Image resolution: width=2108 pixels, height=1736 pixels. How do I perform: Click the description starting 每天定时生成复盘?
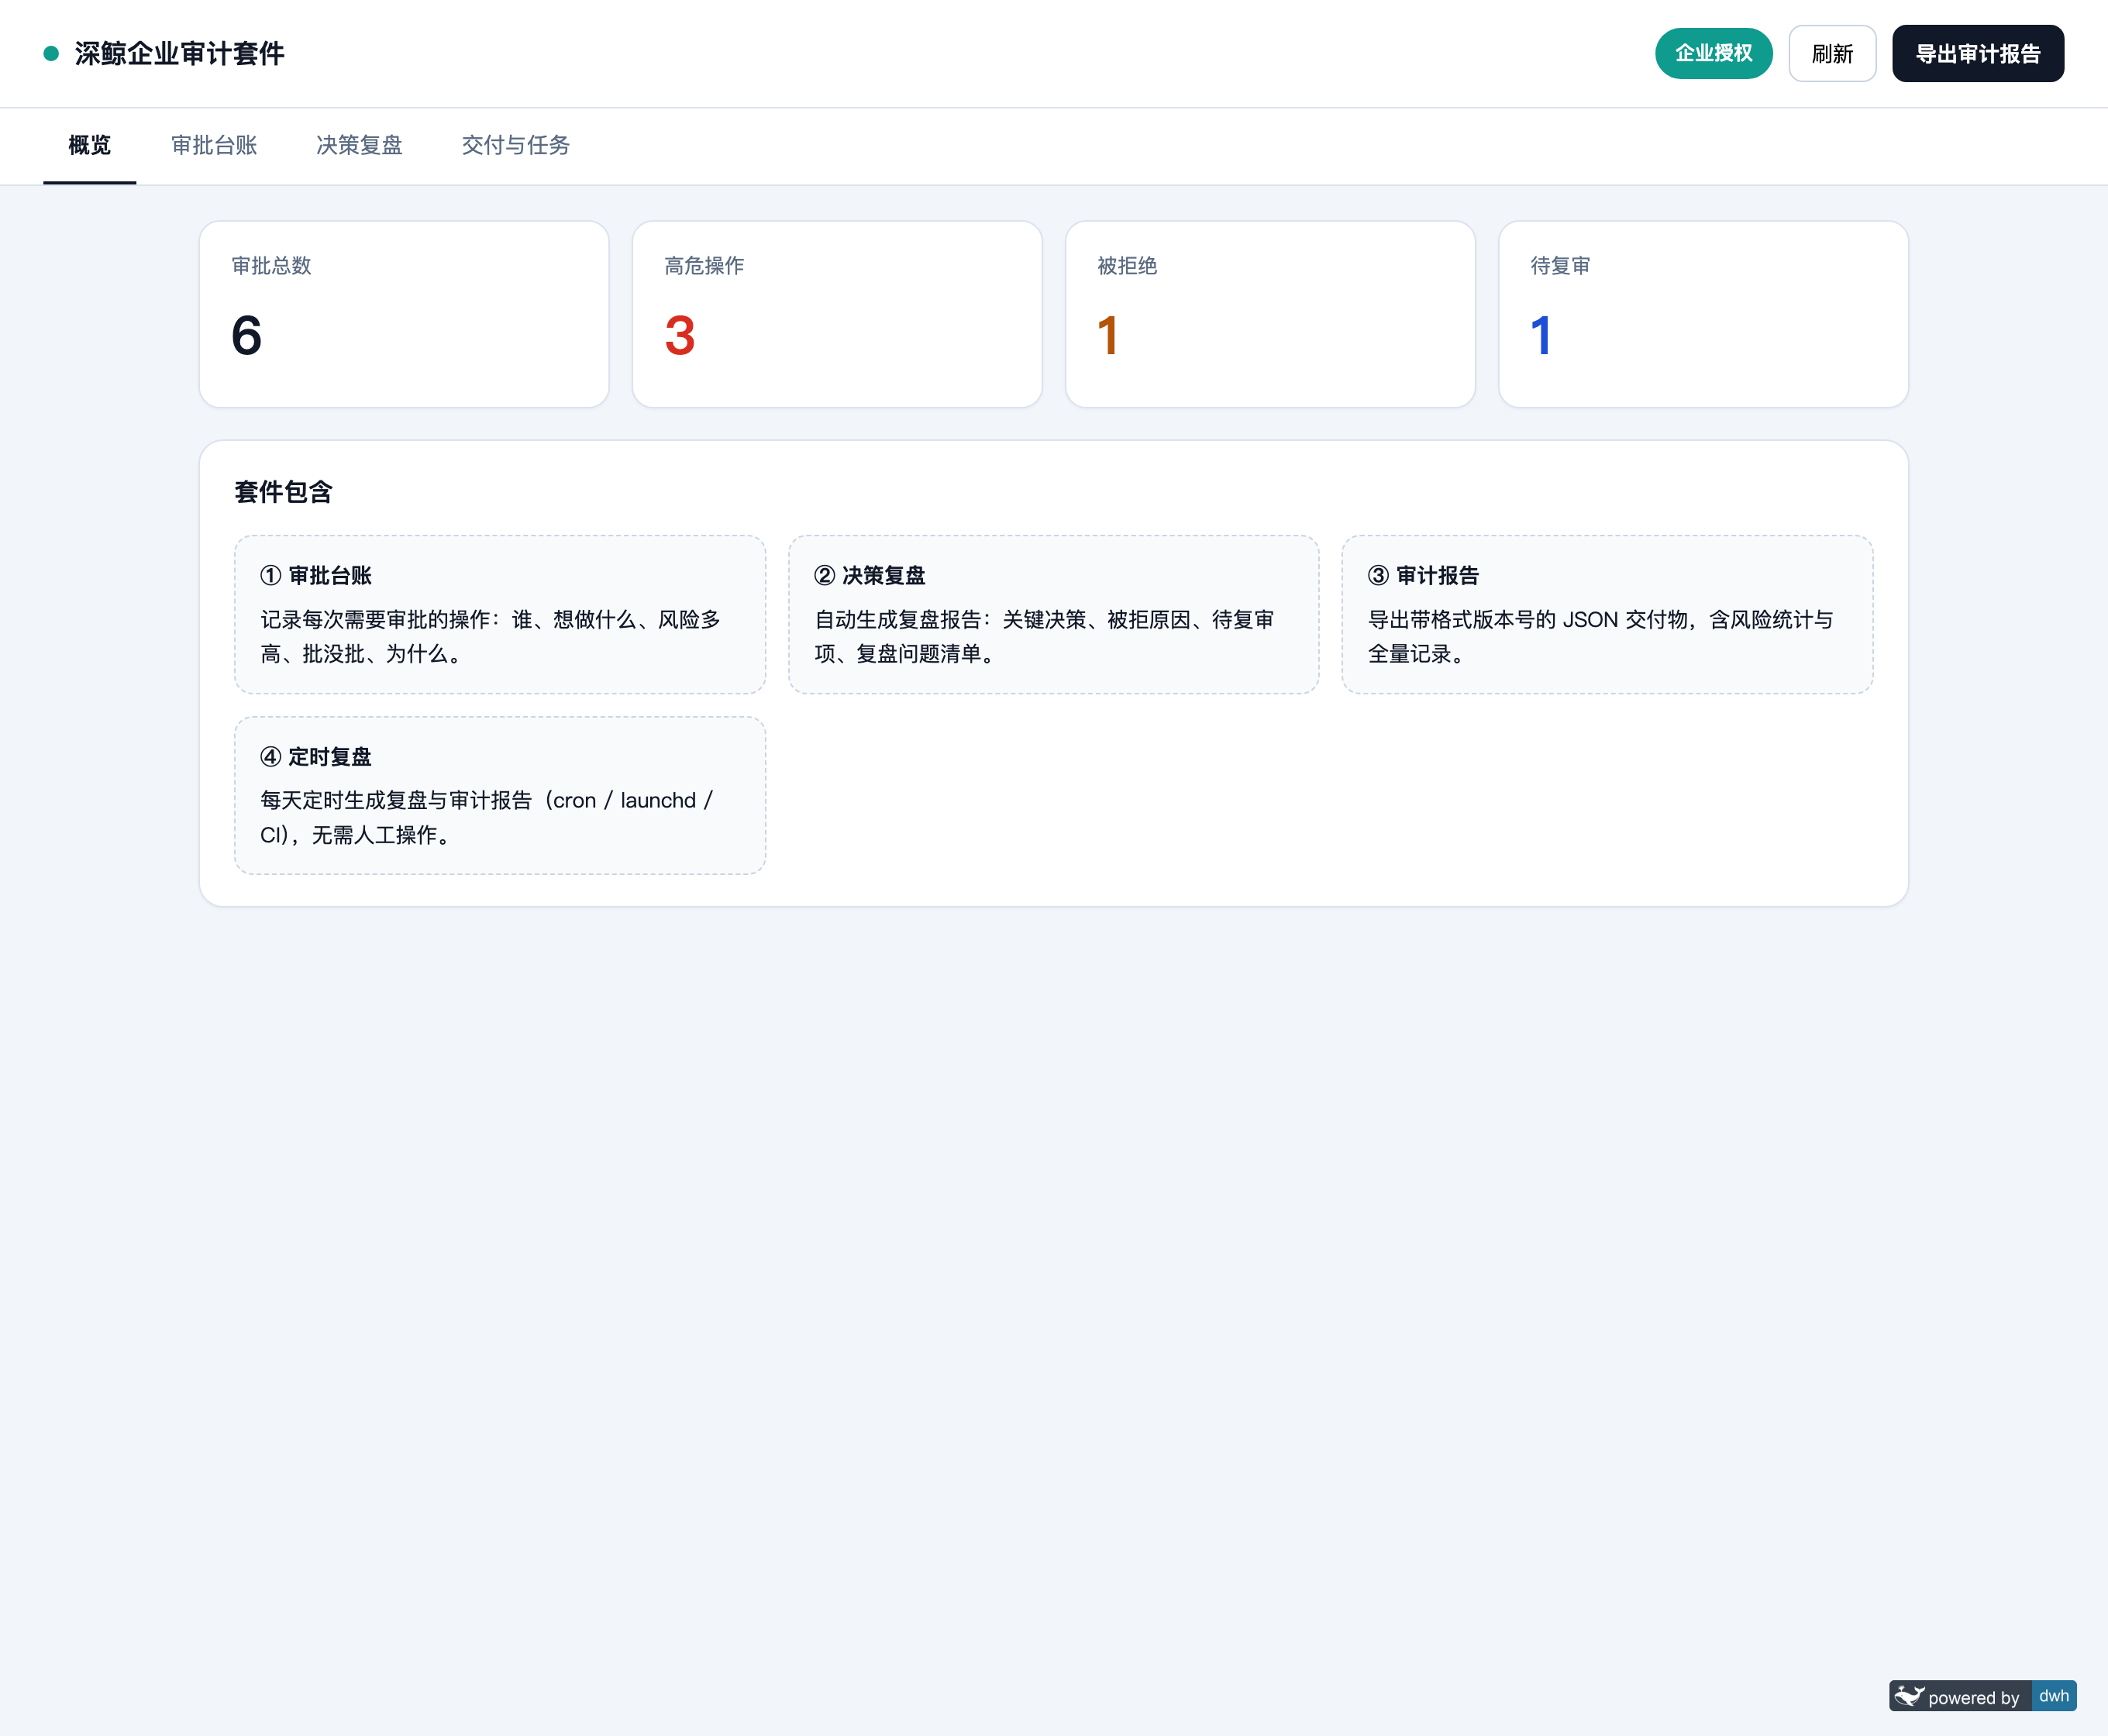tap(487, 818)
